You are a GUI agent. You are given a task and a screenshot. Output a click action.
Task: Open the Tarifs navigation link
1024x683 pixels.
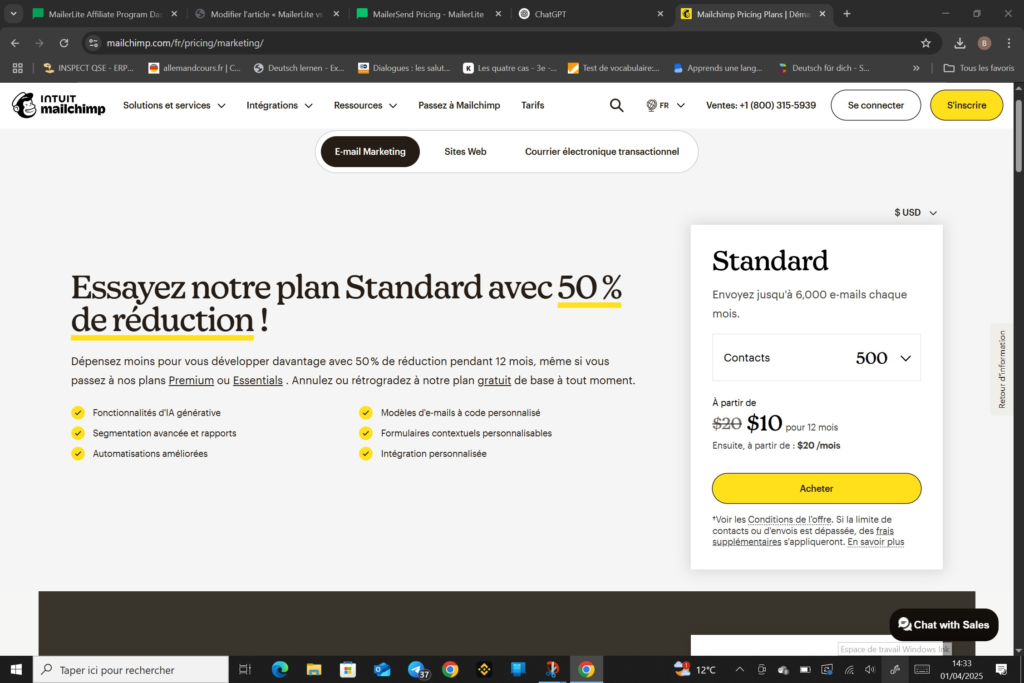coord(533,105)
